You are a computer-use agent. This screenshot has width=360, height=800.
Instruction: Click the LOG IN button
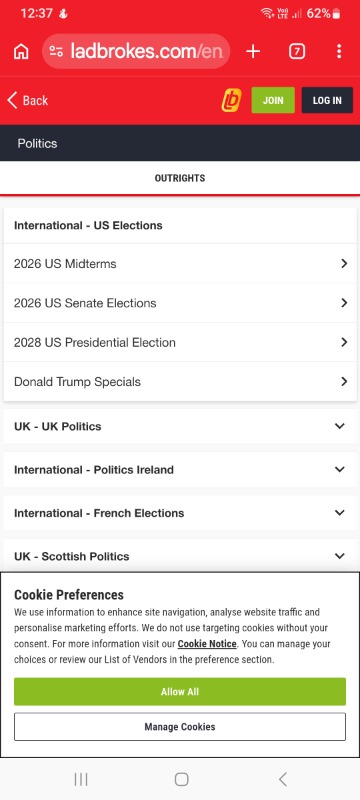pyautogui.click(x=327, y=100)
